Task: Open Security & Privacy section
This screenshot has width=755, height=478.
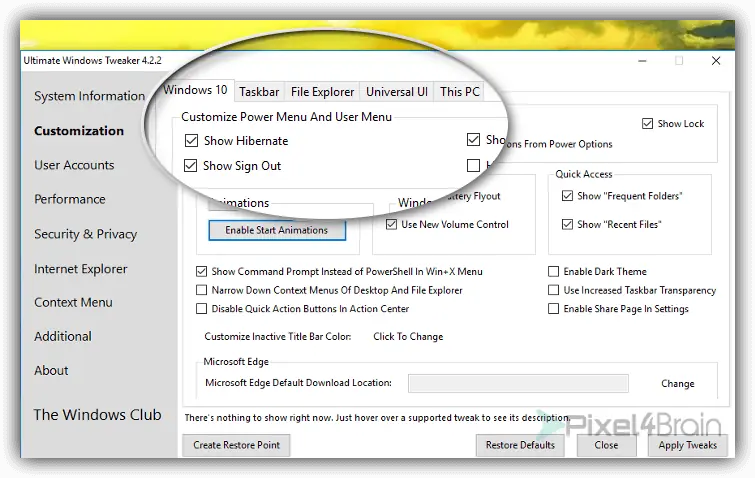Action: [x=86, y=234]
